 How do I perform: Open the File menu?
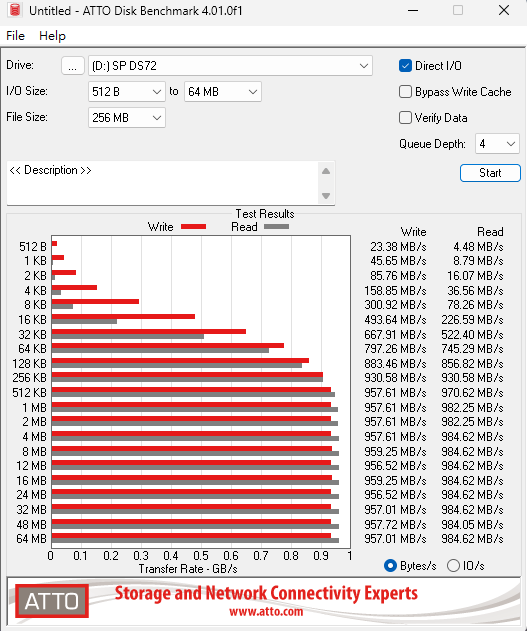15,36
